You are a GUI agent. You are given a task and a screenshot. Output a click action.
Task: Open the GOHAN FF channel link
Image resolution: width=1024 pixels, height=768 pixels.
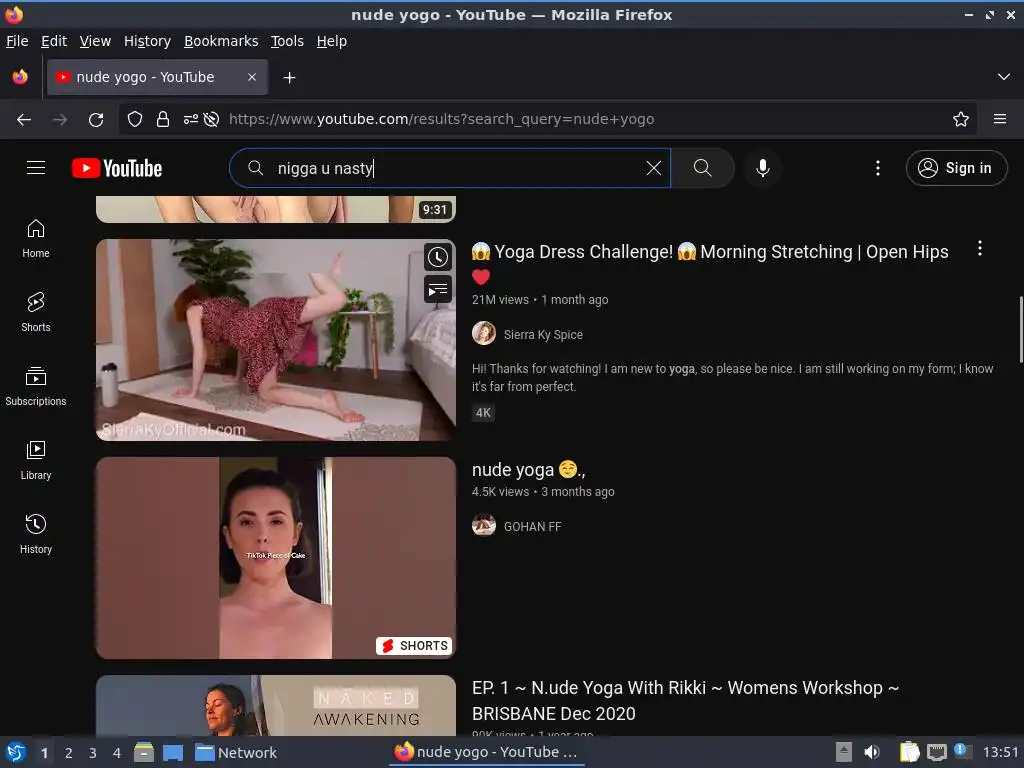[532, 526]
